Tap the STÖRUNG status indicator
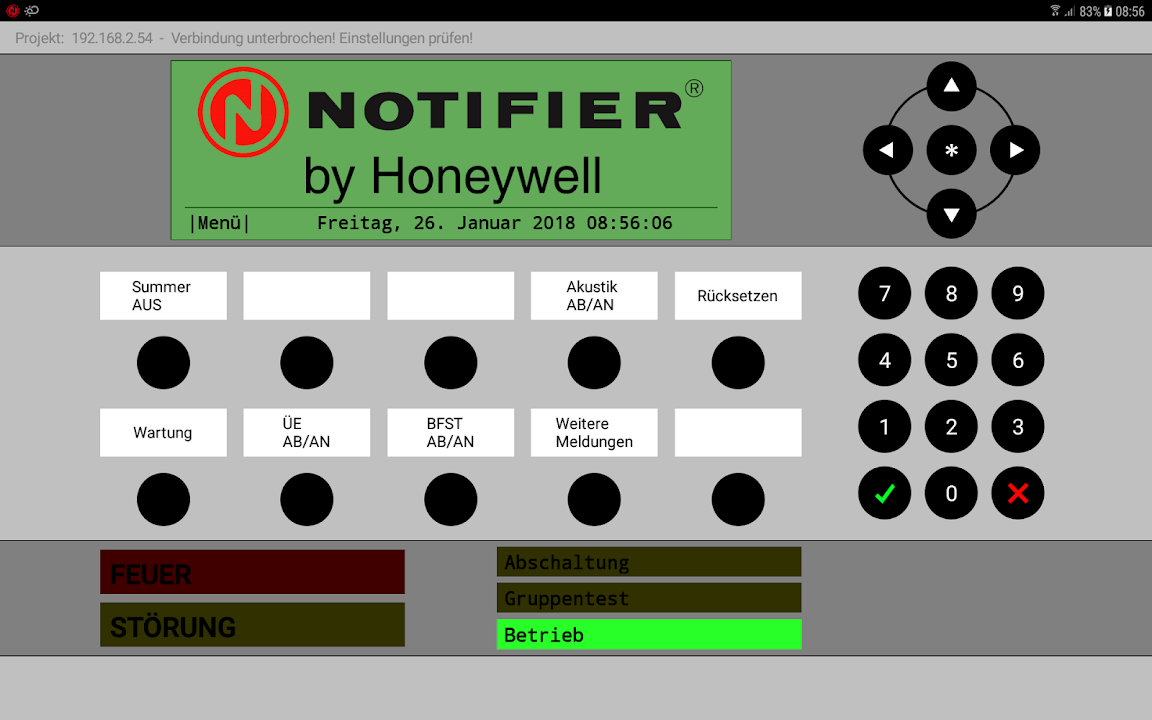The height and width of the screenshot is (720, 1152). coord(252,626)
